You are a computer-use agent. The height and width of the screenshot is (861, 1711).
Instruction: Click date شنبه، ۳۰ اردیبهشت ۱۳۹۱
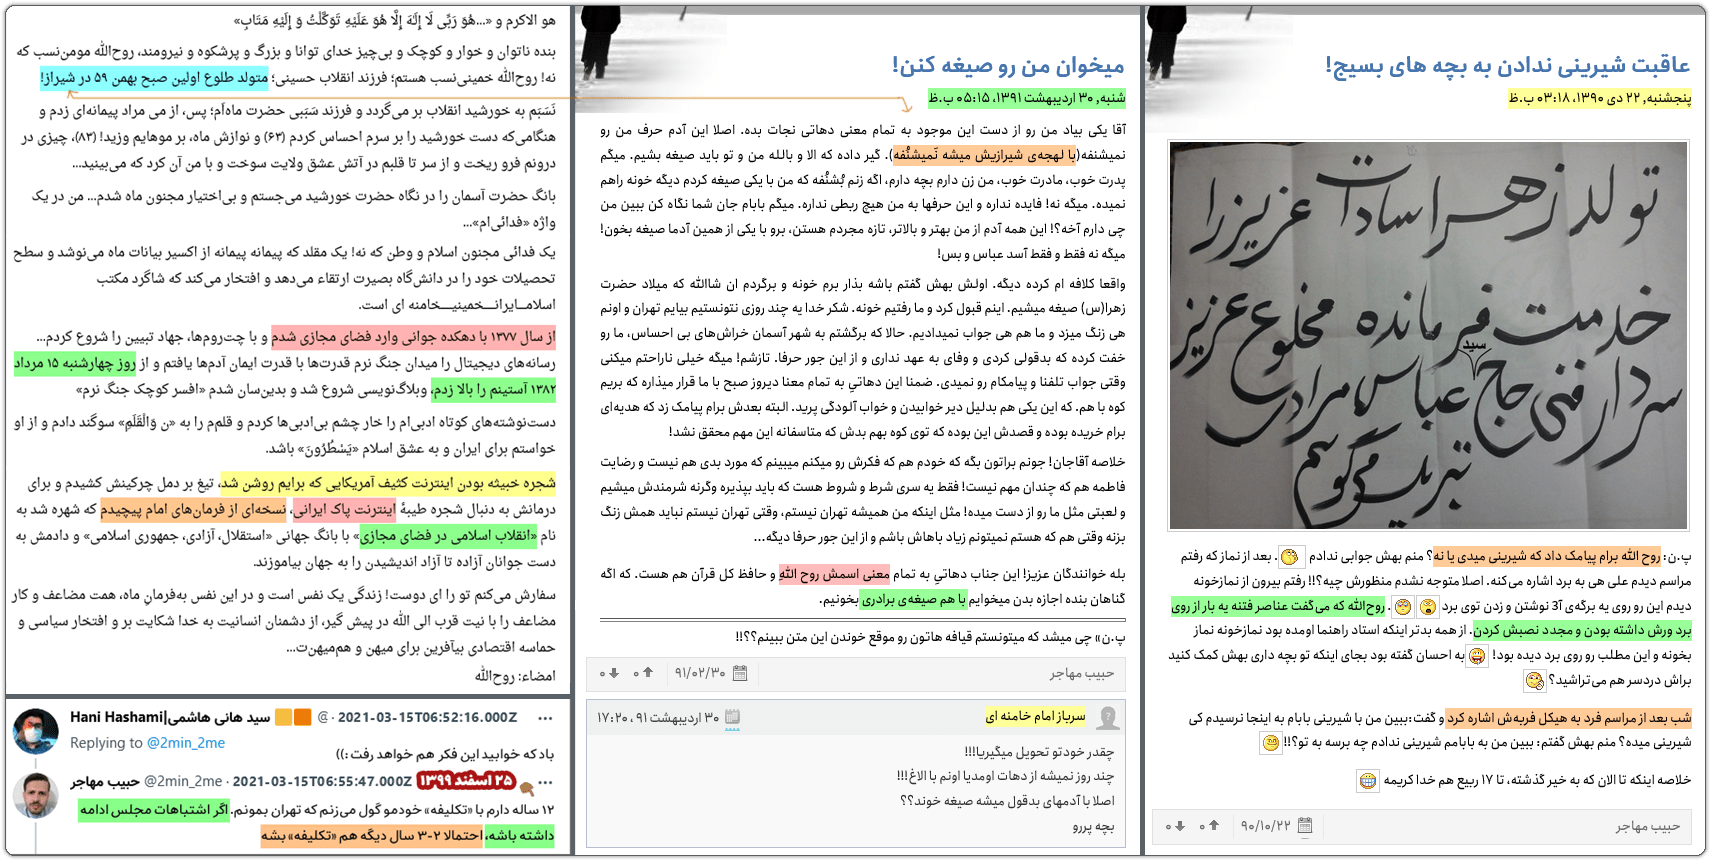[x=1026, y=98]
